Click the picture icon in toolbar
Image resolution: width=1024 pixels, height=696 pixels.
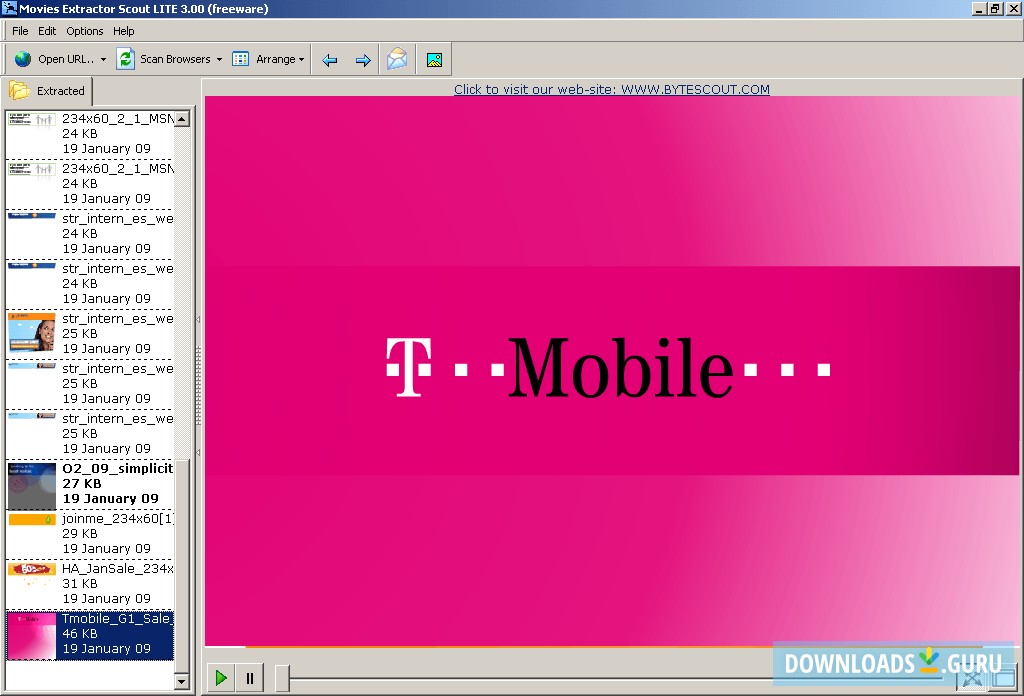[x=434, y=59]
